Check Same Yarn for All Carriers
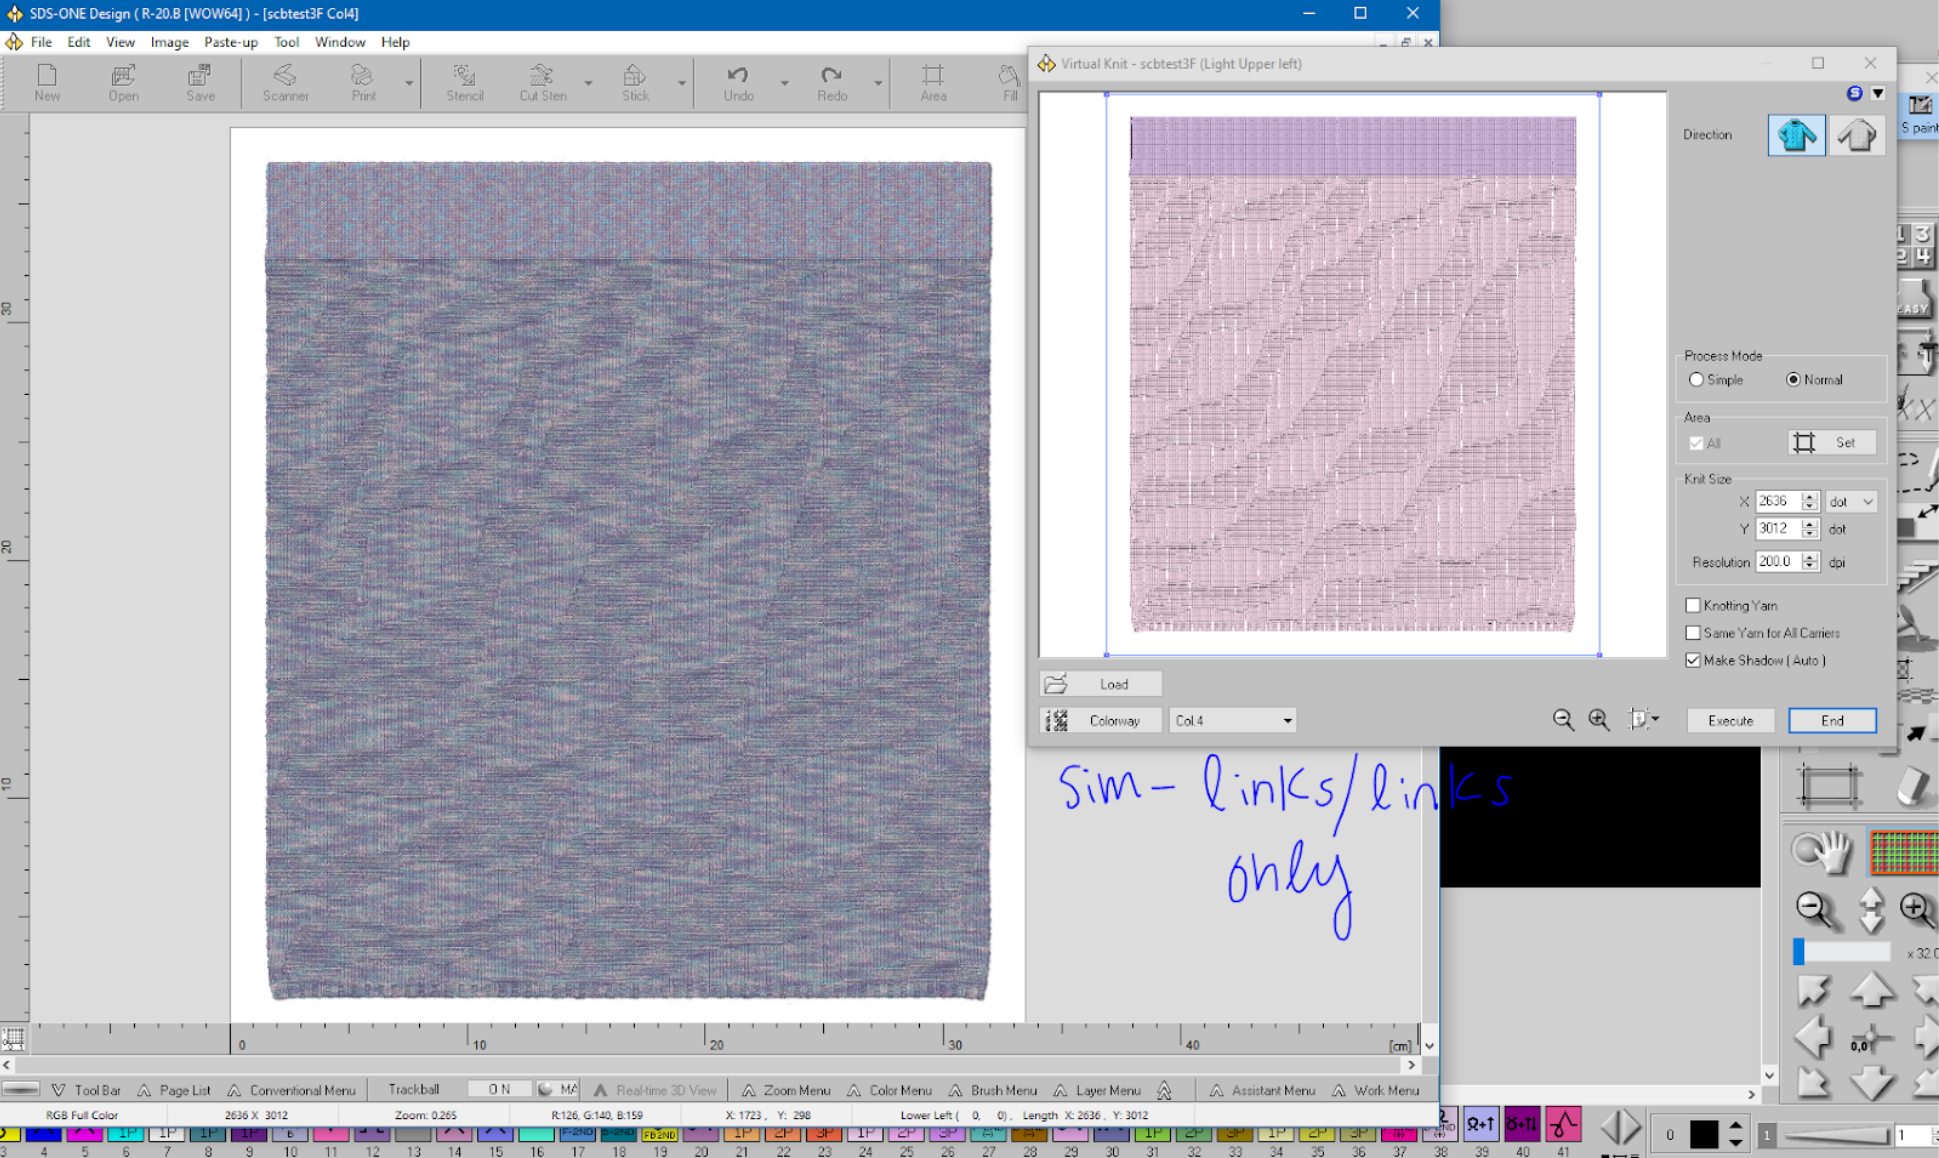Viewport: 1939px width, 1158px height. 1693,633
